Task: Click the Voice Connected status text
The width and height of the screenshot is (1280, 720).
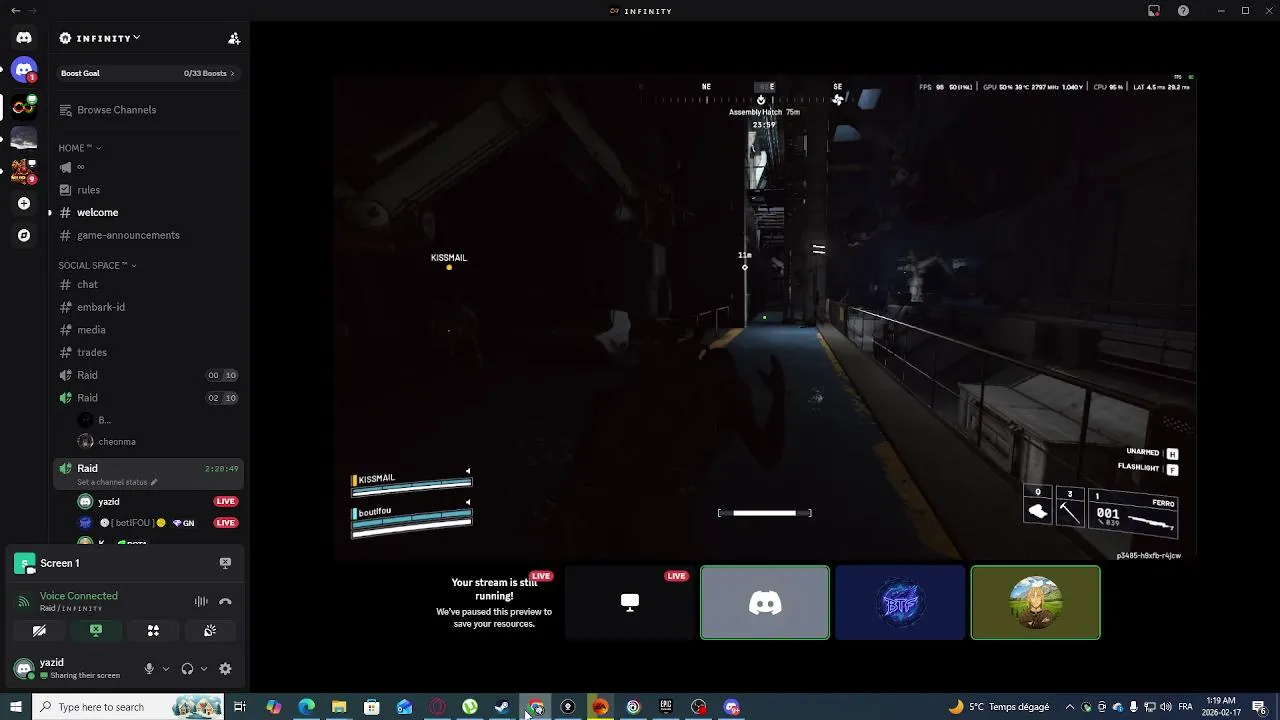Action: pos(79,596)
